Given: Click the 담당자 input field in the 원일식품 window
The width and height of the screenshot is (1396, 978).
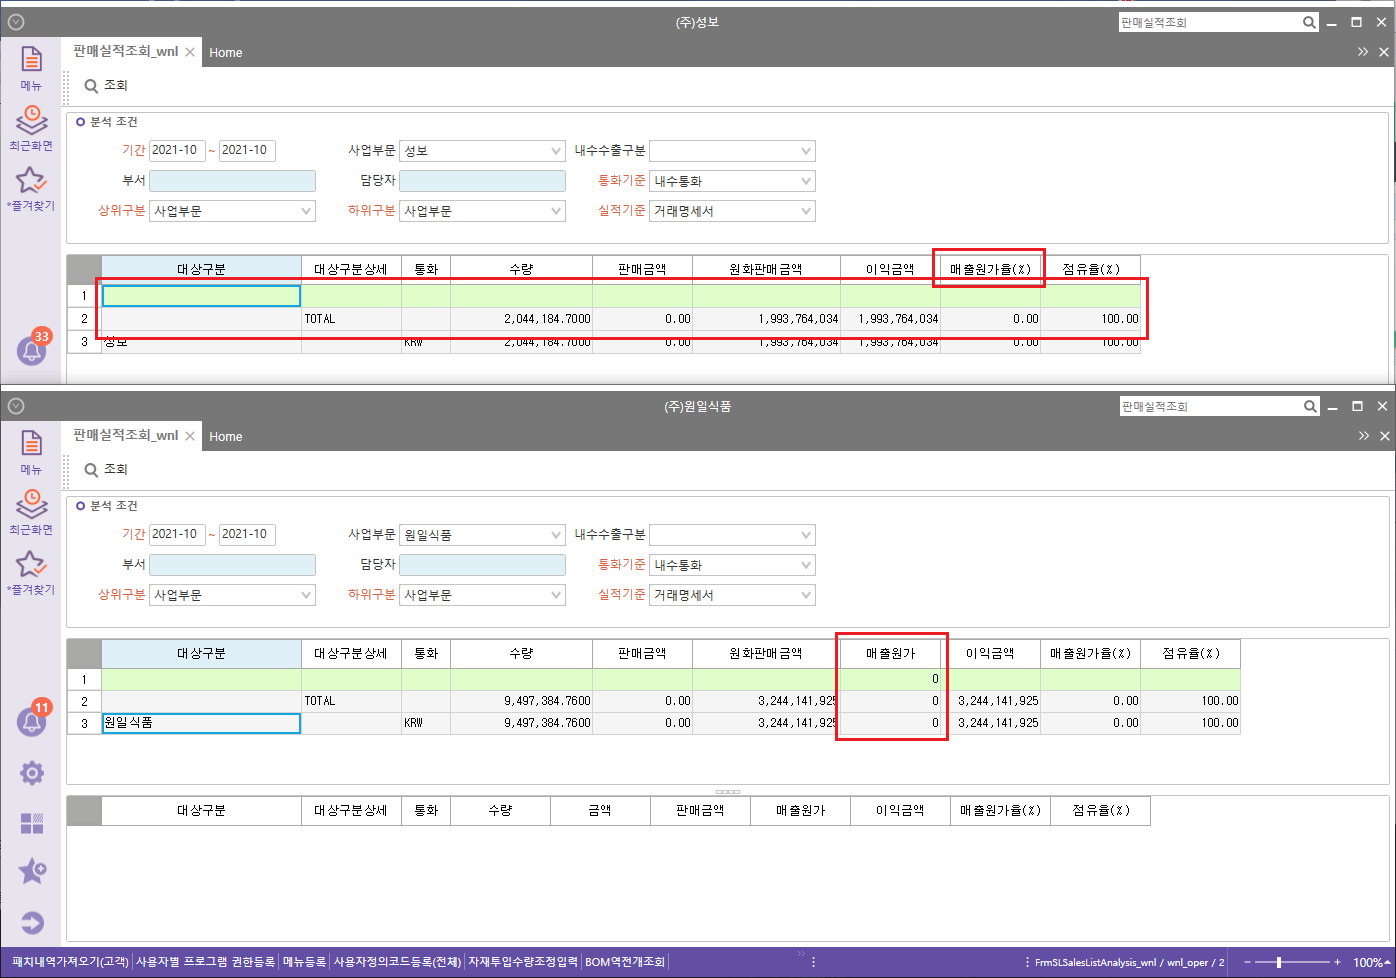Looking at the screenshot, I should coord(483,565).
